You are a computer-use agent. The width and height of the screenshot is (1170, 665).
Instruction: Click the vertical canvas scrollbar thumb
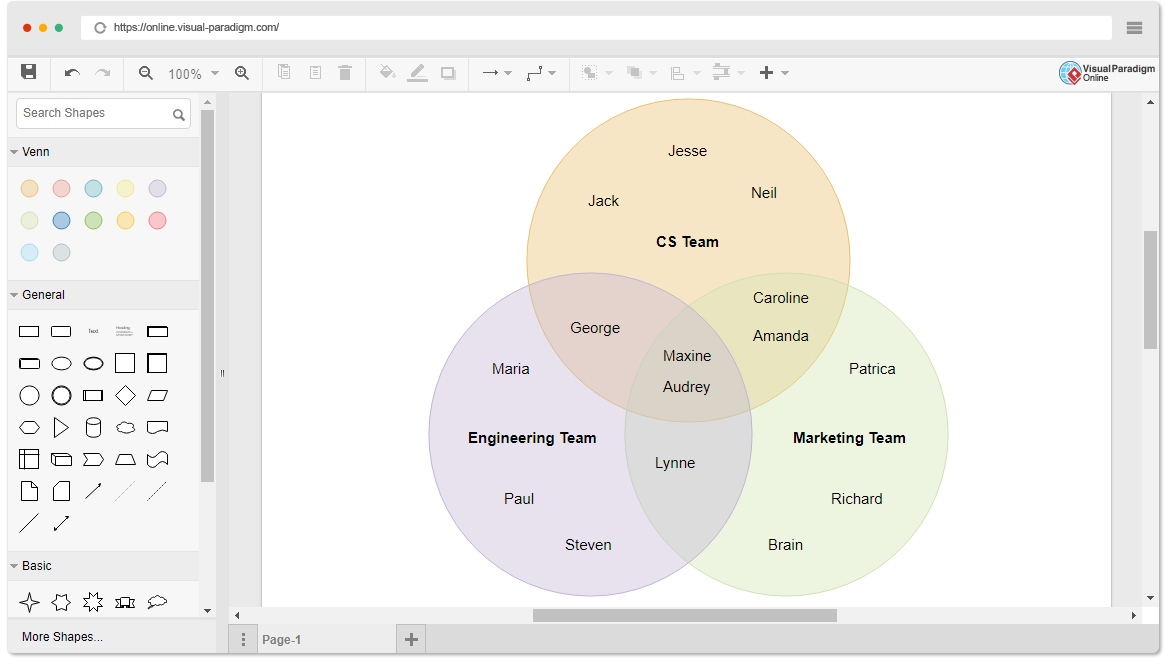(x=1150, y=290)
